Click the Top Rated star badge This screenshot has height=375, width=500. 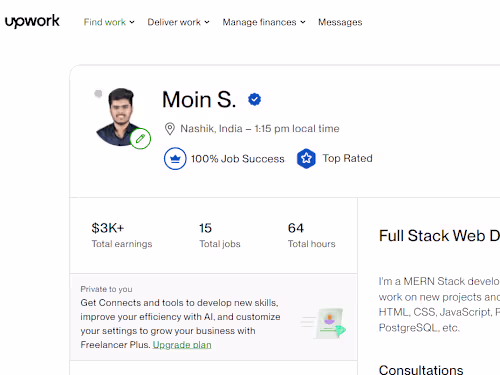coord(306,158)
